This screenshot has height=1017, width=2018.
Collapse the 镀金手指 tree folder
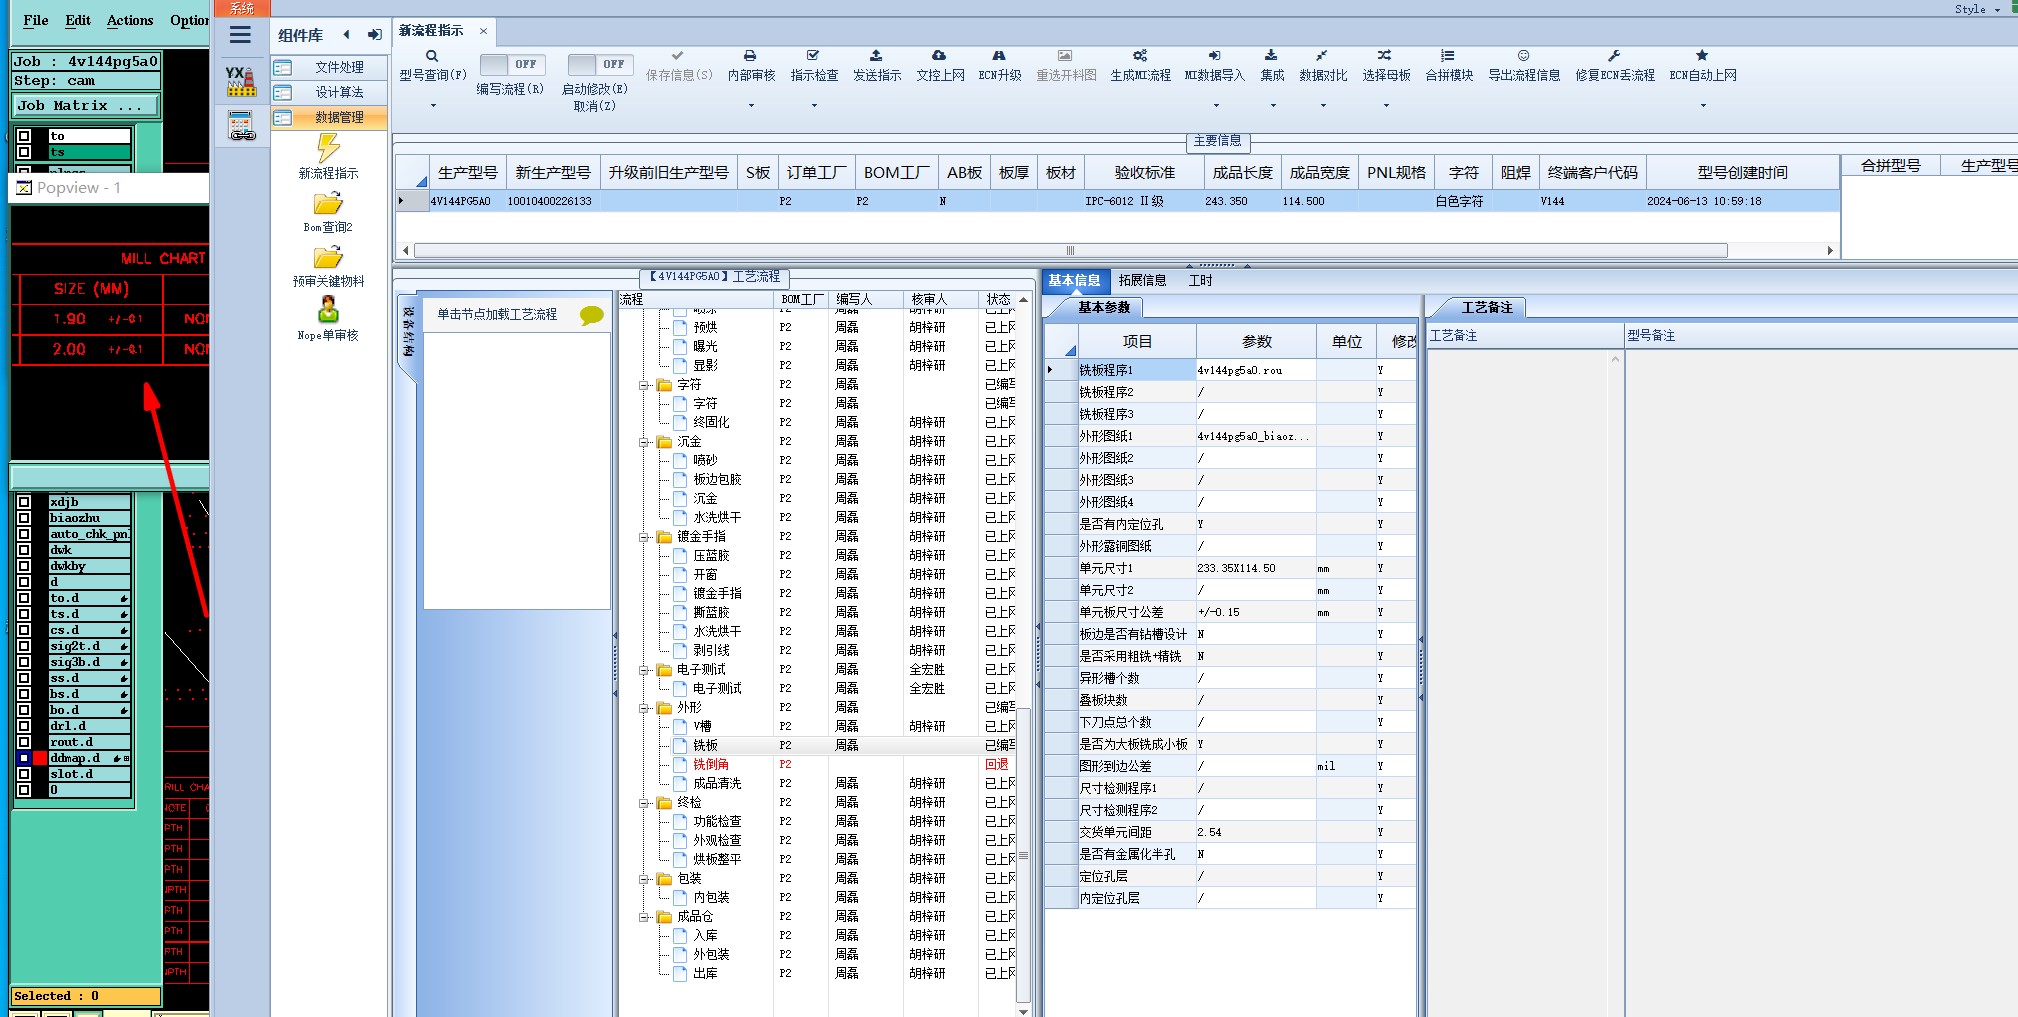(645, 537)
